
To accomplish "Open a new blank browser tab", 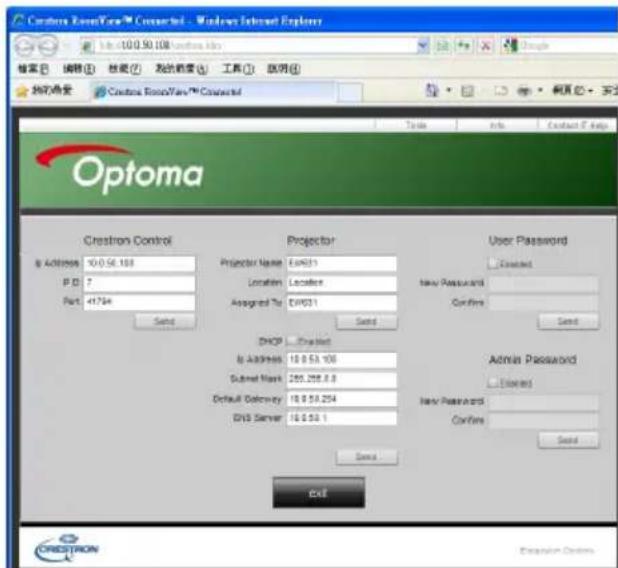I will pyautogui.click(x=350, y=93).
